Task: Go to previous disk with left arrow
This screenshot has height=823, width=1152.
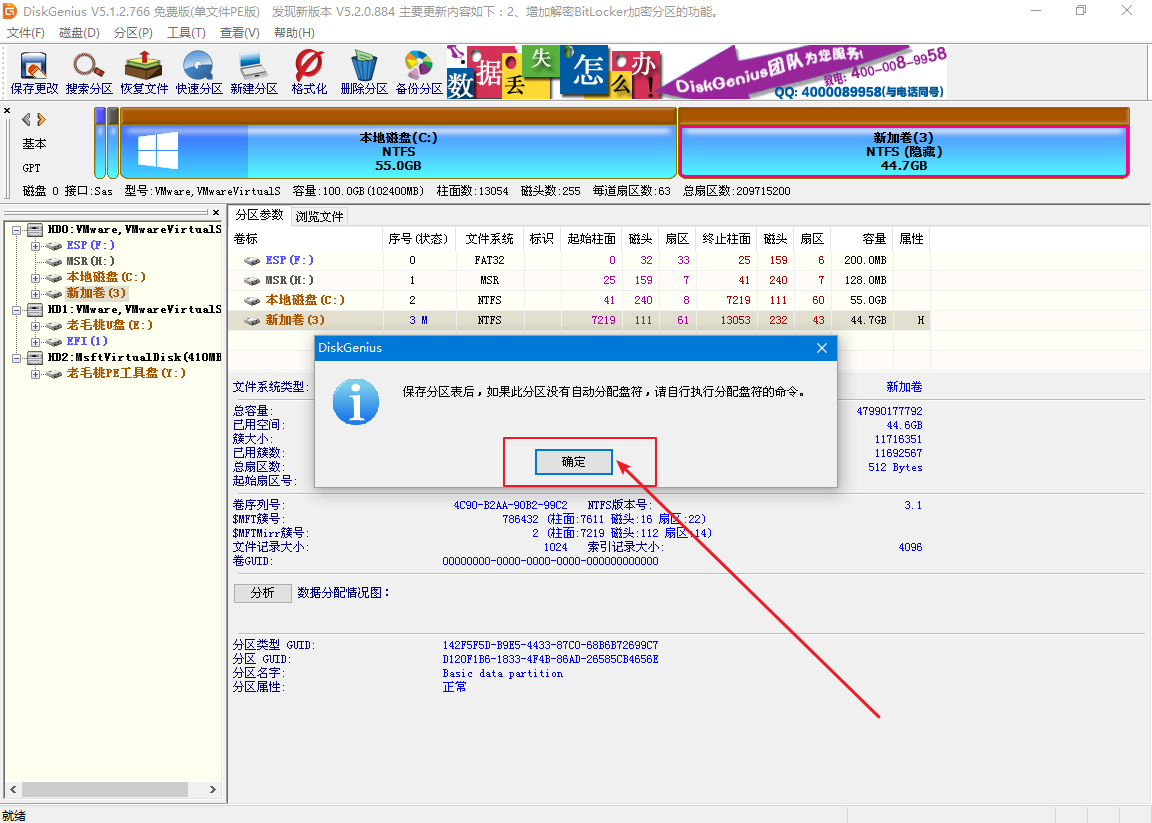Action: pyautogui.click(x=26, y=119)
